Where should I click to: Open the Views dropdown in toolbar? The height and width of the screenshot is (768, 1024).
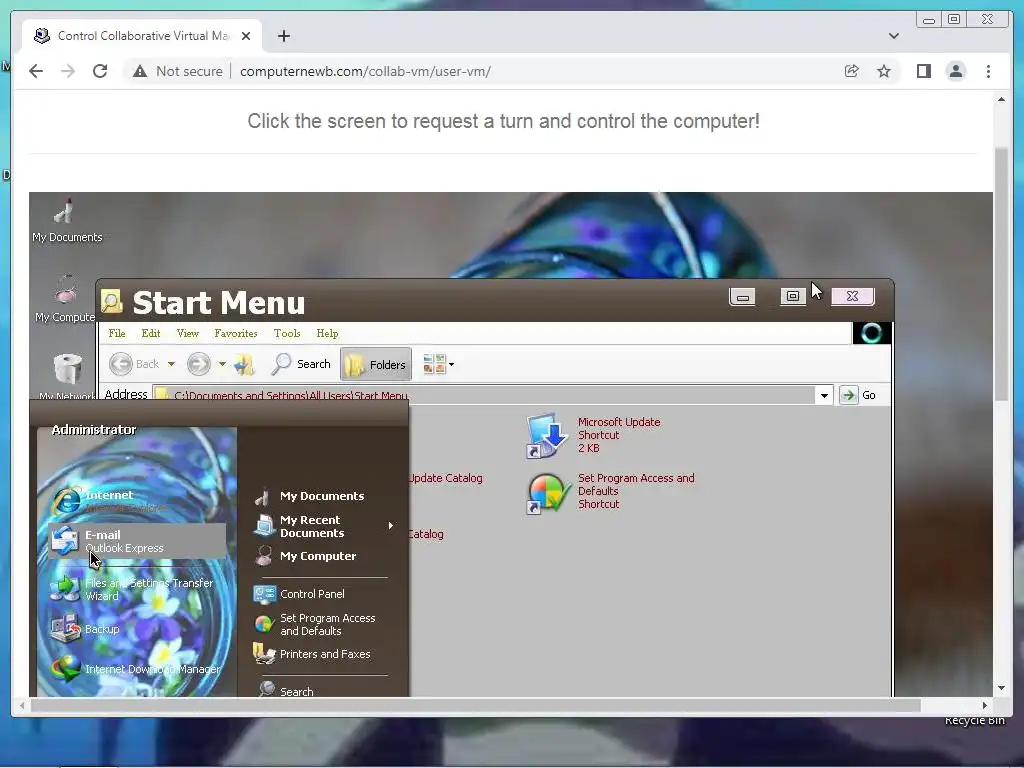(x=438, y=364)
